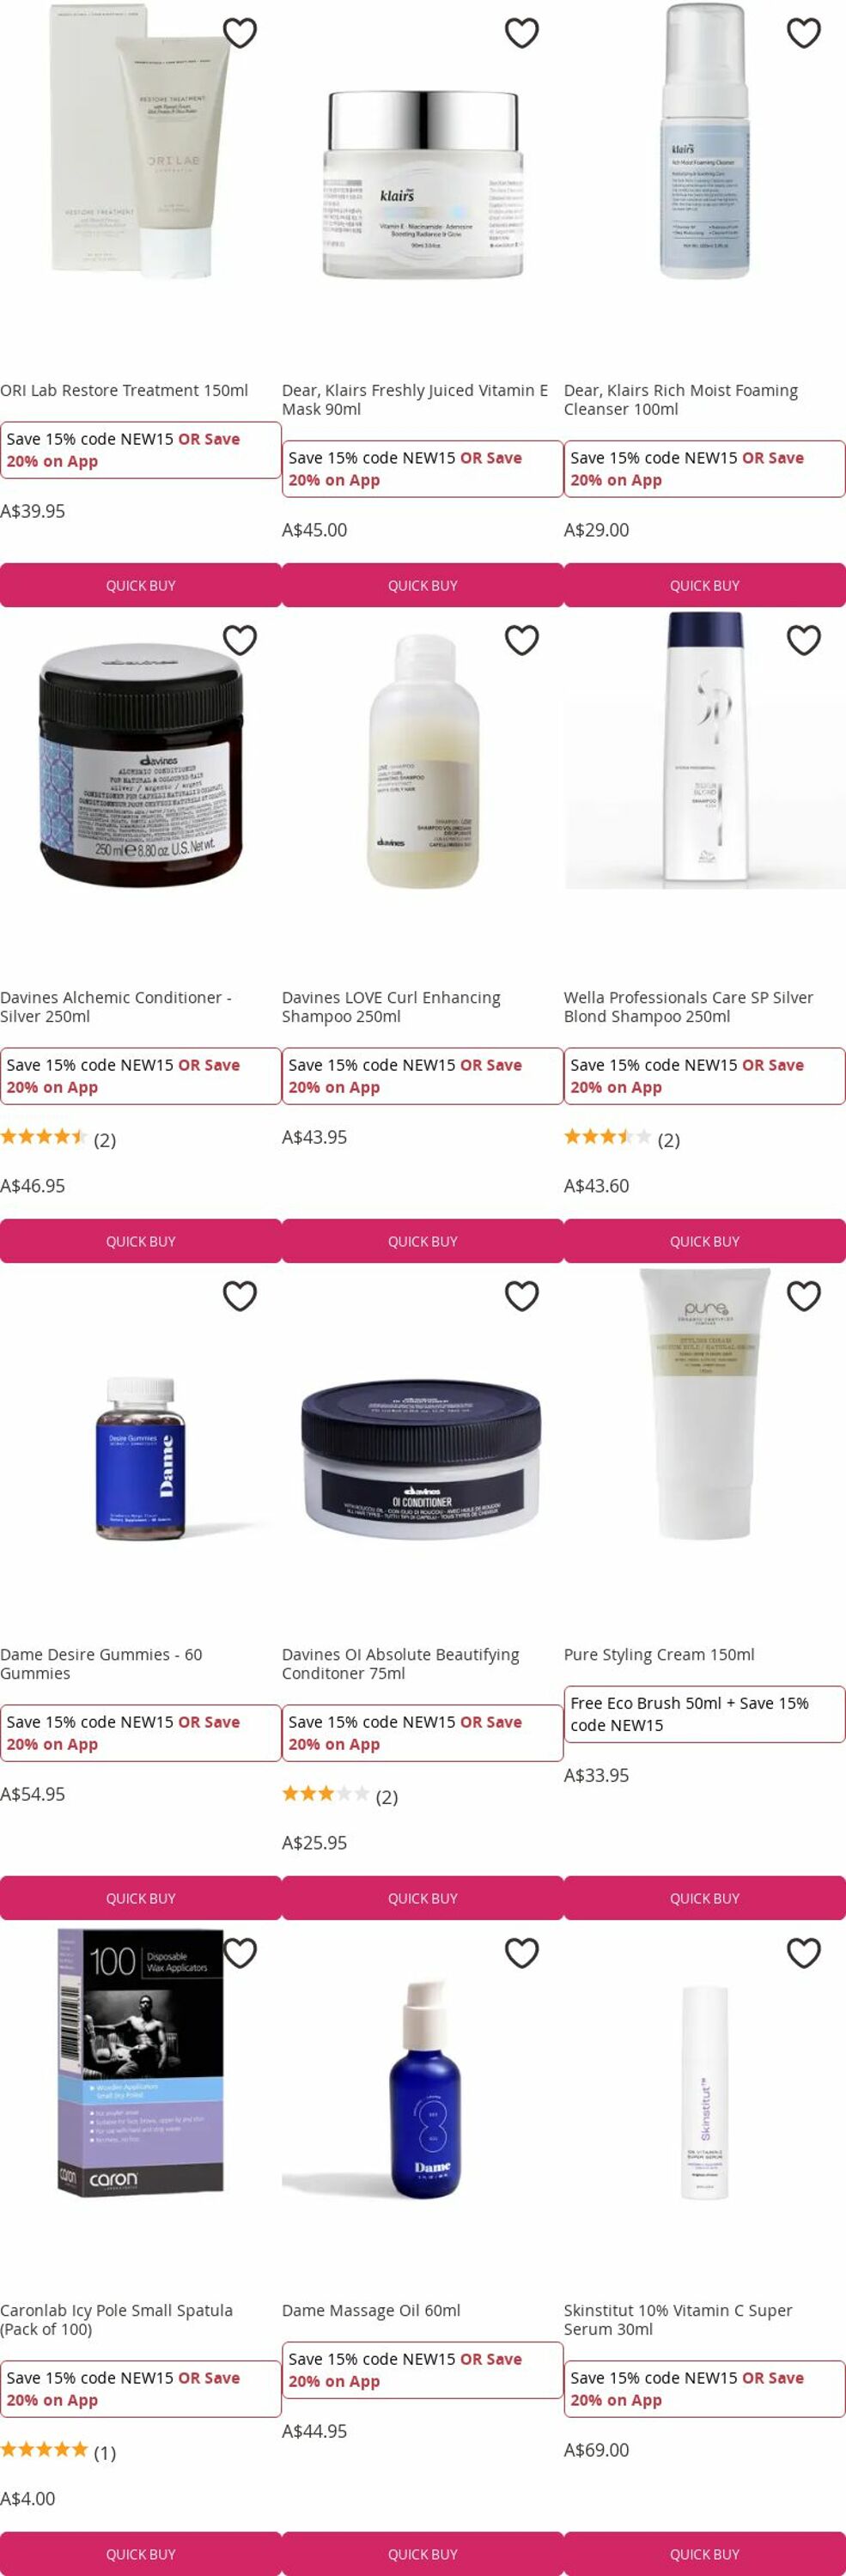Image resolution: width=846 pixels, height=2576 pixels.
Task: Toggle wishlist heart on Skinstitut Vitamin C Serum
Action: [x=804, y=1953]
